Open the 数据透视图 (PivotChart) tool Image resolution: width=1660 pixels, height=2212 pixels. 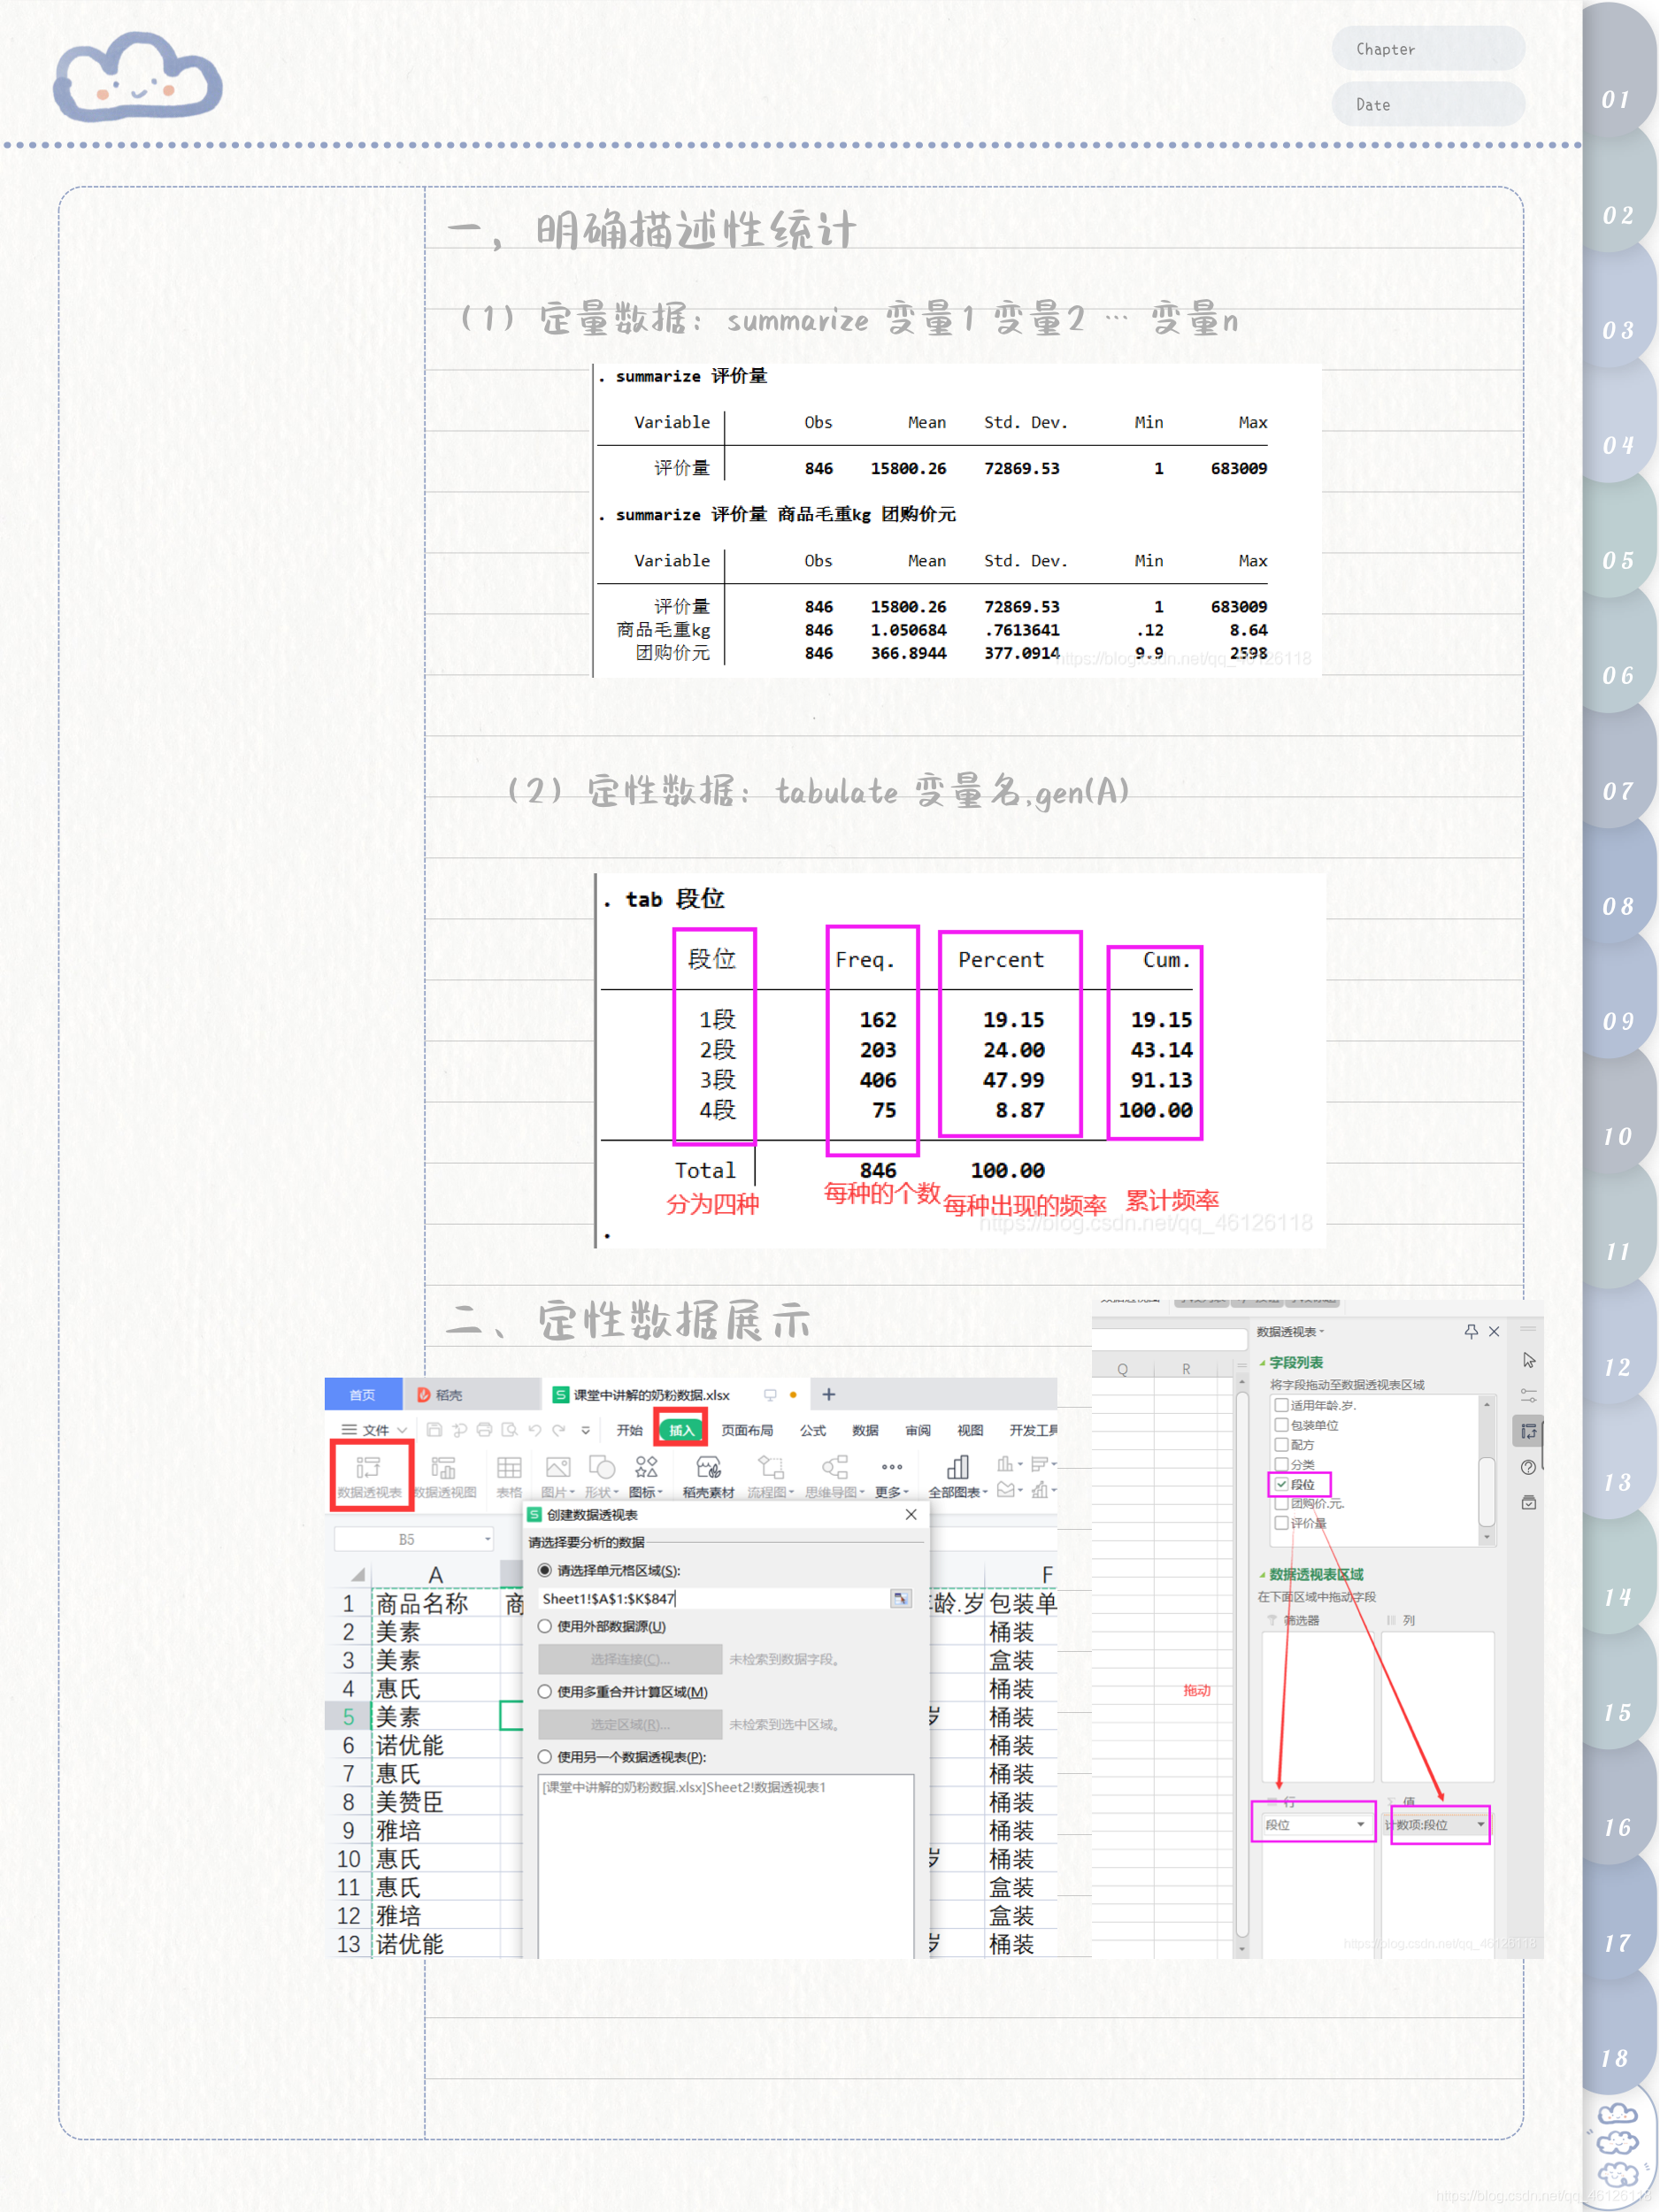click(446, 1472)
